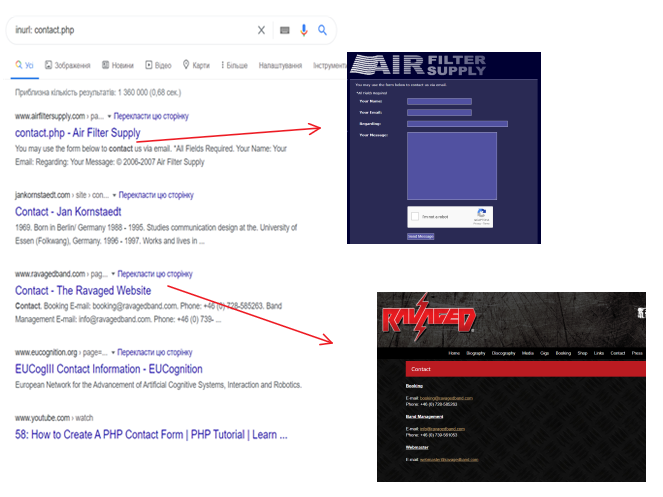
Task: Open Shop in Ravaged navigation
Action: [583, 353]
